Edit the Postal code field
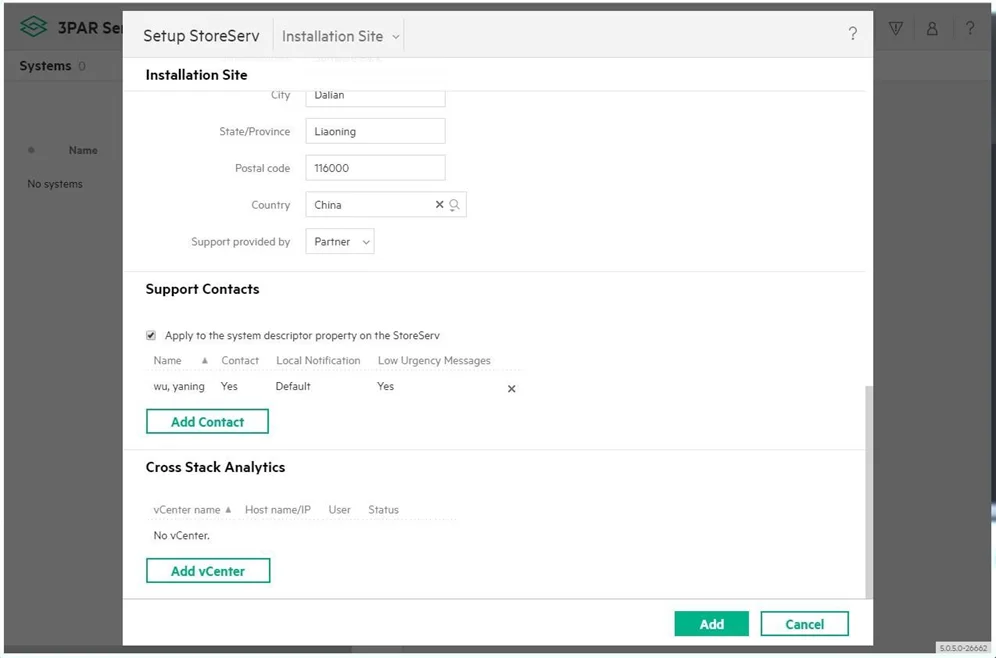996x658 pixels. 375,168
